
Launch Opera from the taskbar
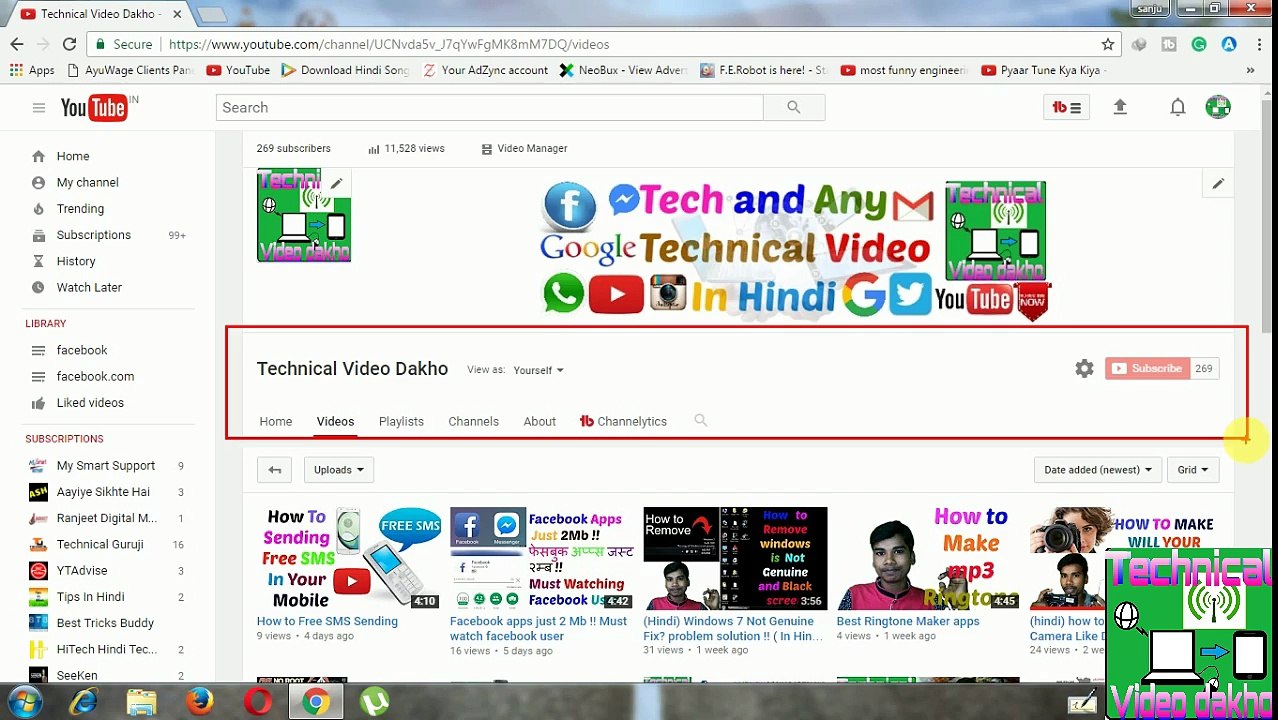point(258,702)
